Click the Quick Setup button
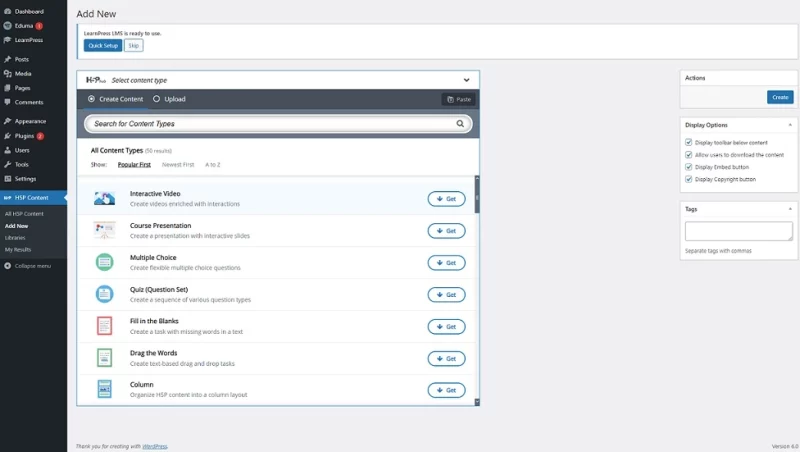 [x=102, y=46]
